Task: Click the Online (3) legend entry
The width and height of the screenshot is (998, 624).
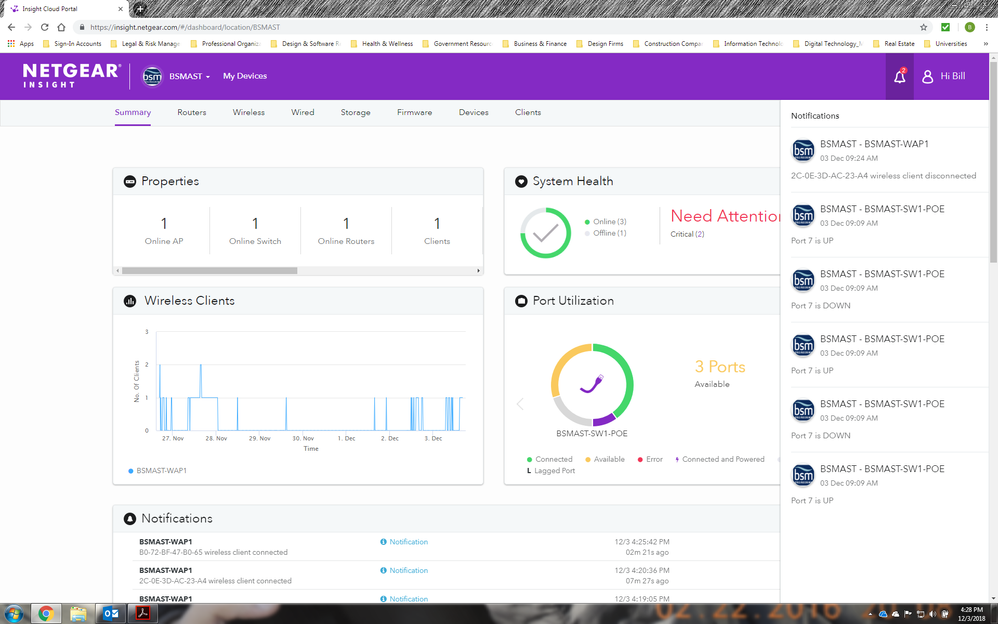Action: click(x=605, y=222)
